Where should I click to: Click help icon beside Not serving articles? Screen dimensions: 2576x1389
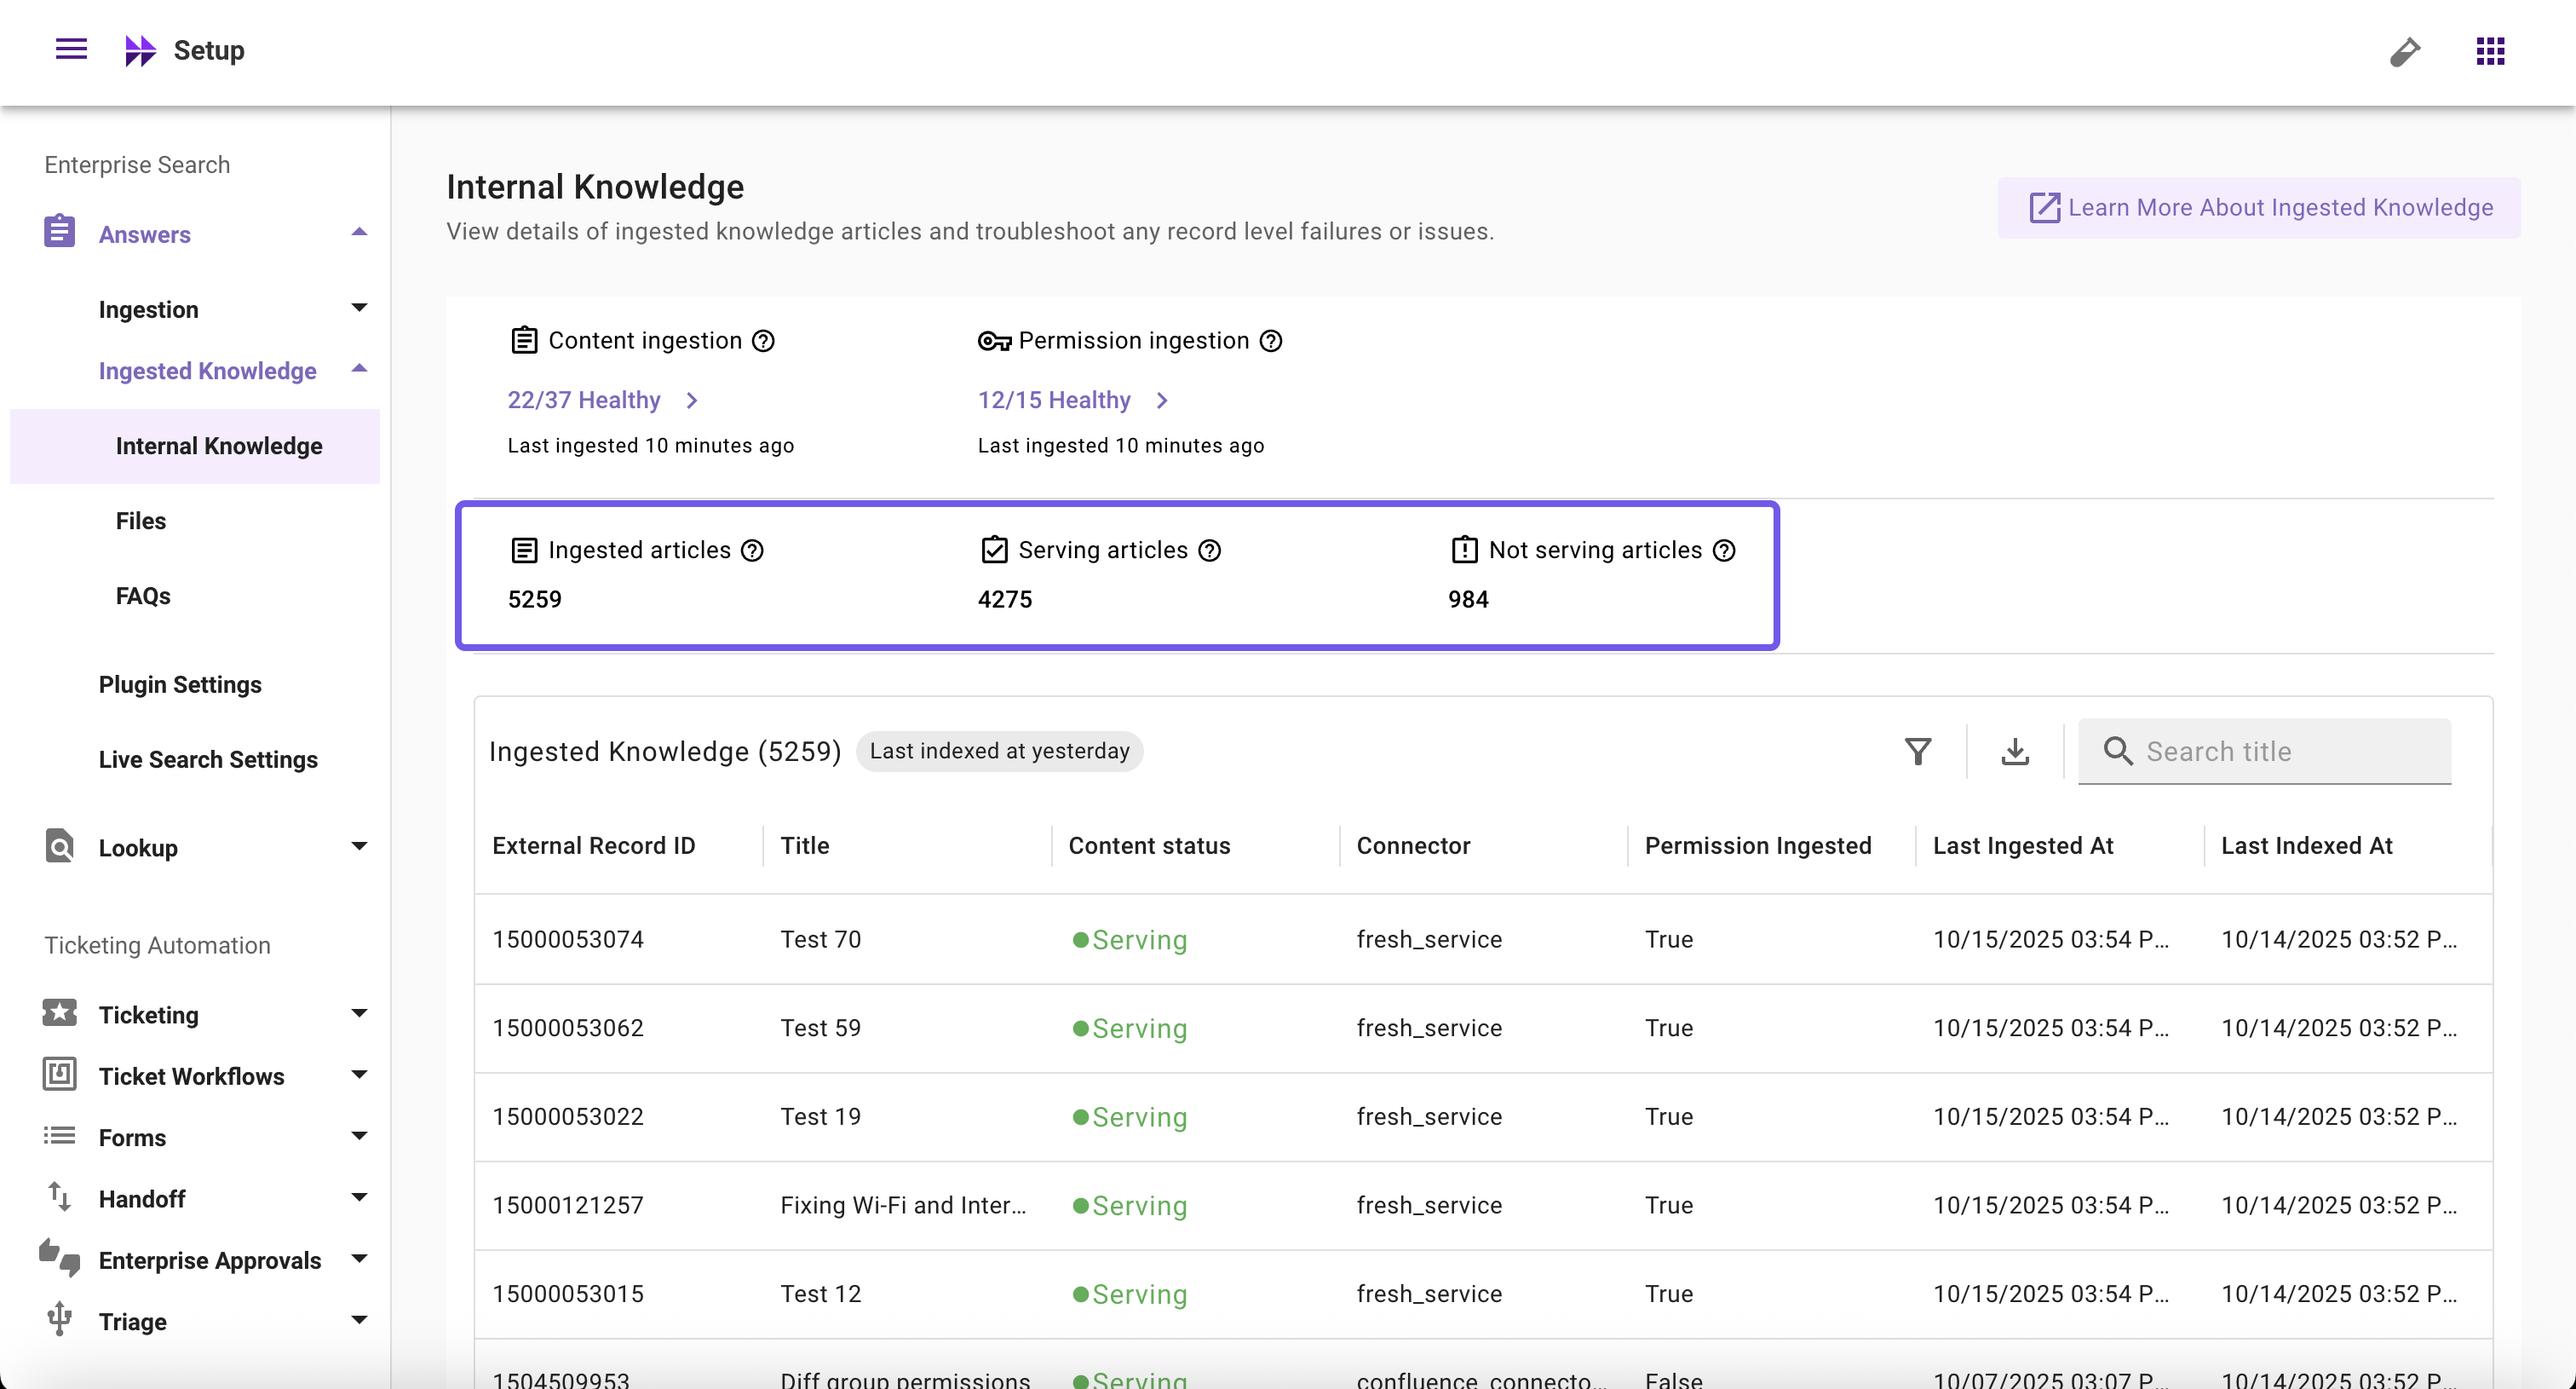point(1723,550)
